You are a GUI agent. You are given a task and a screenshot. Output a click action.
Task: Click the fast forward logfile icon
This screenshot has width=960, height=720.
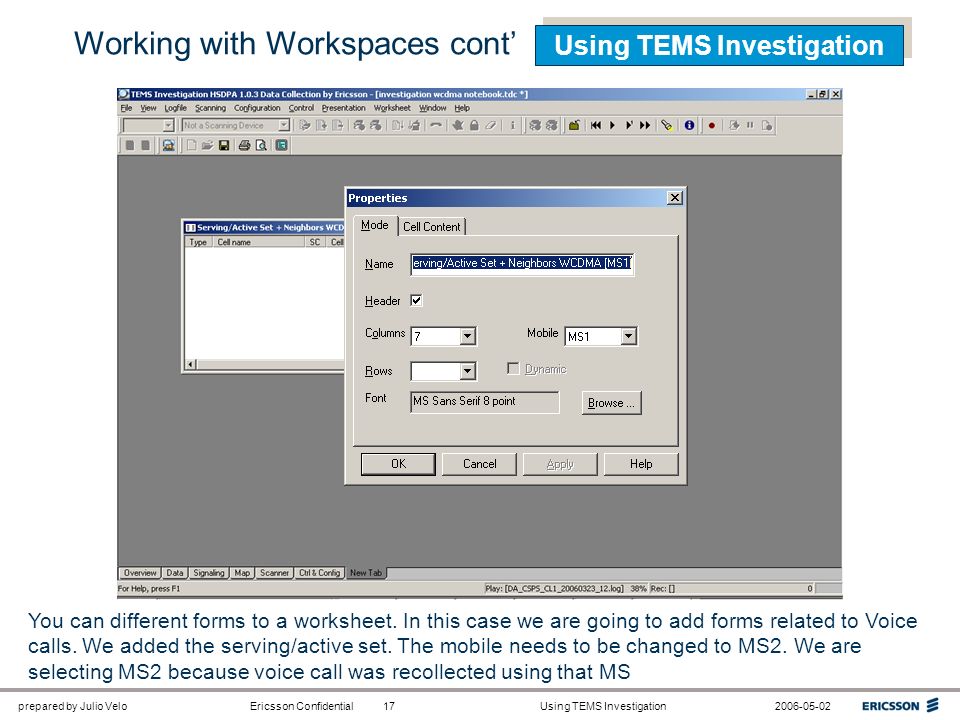tap(645, 126)
